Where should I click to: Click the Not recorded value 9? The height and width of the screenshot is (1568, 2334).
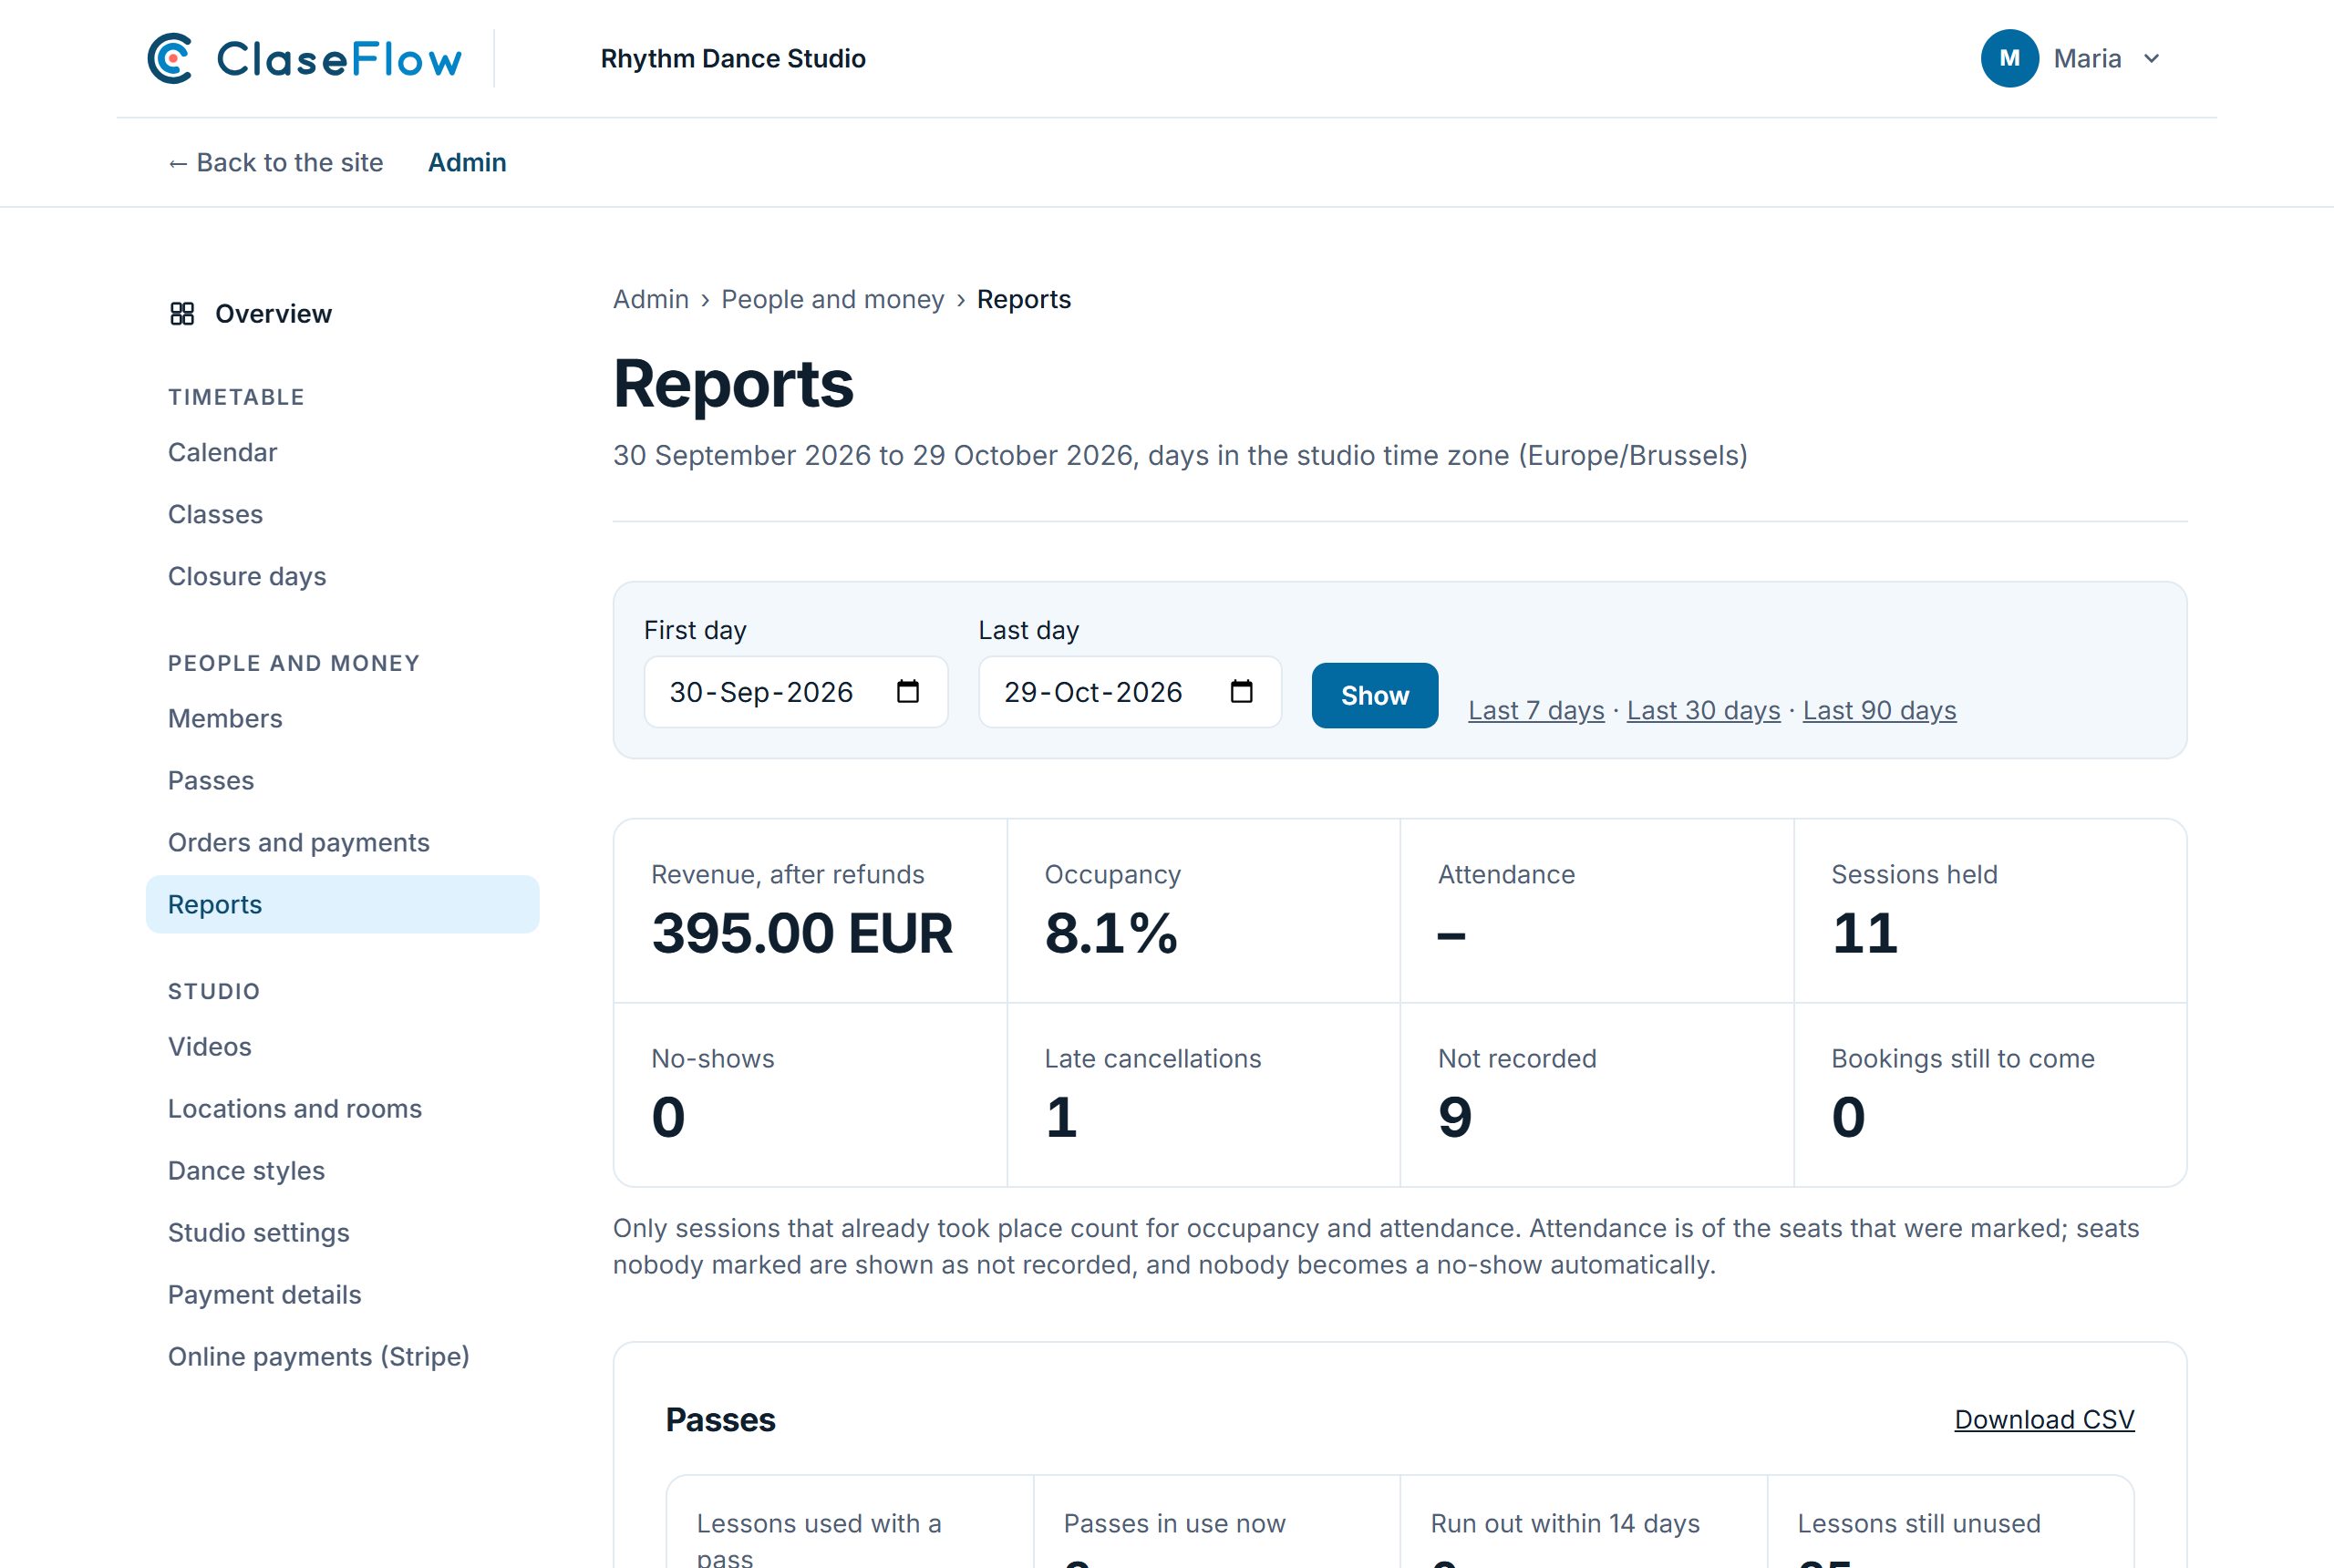coord(1455,1117)
